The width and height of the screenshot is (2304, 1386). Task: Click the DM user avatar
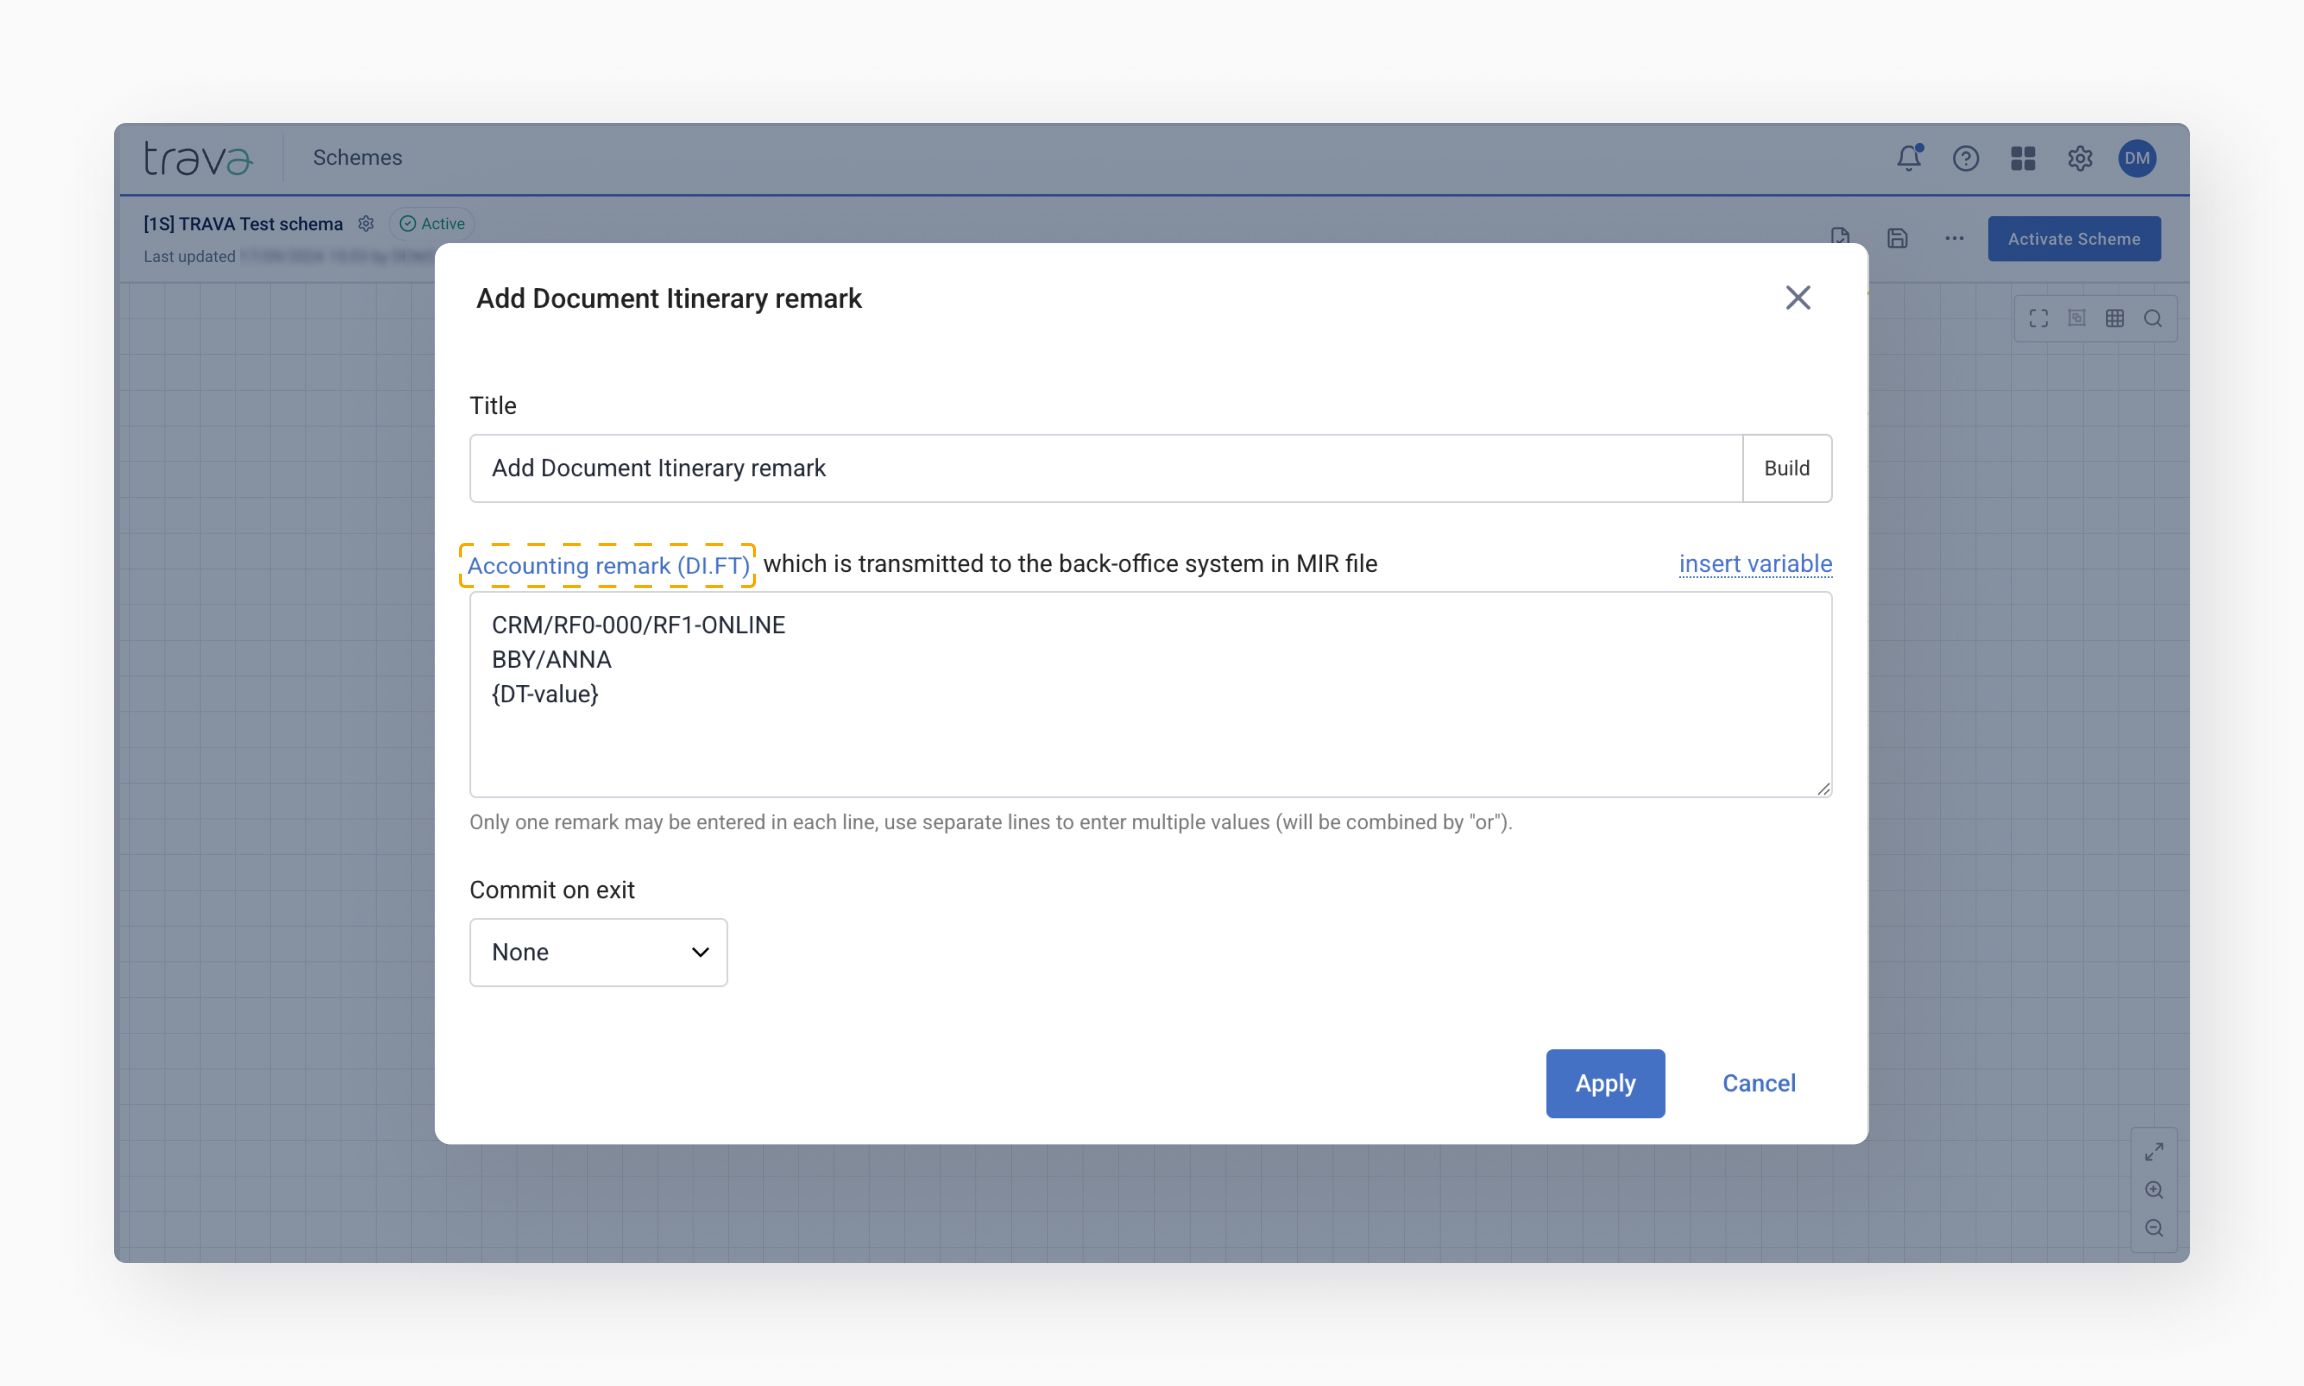click(2137, 158)
